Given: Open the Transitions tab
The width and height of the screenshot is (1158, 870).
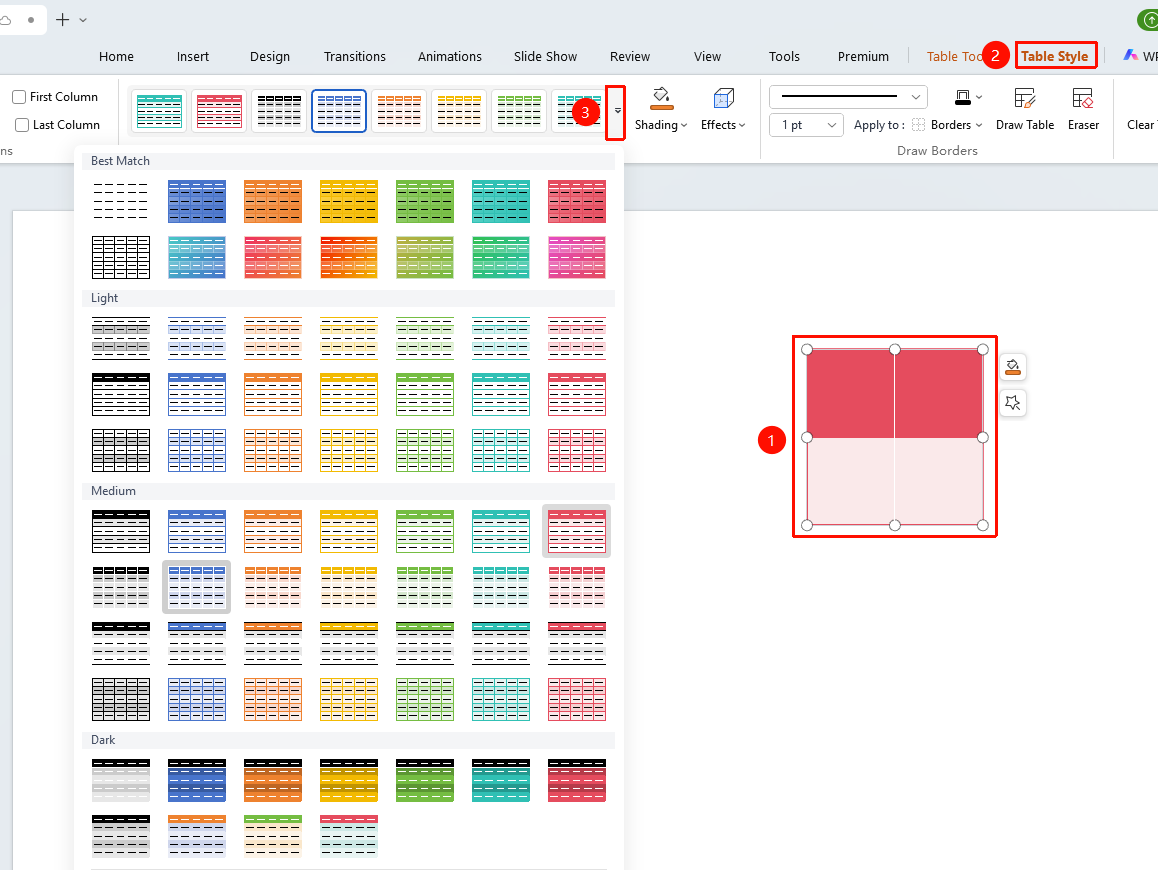Looking at the screenshot, I should point(354,56).
